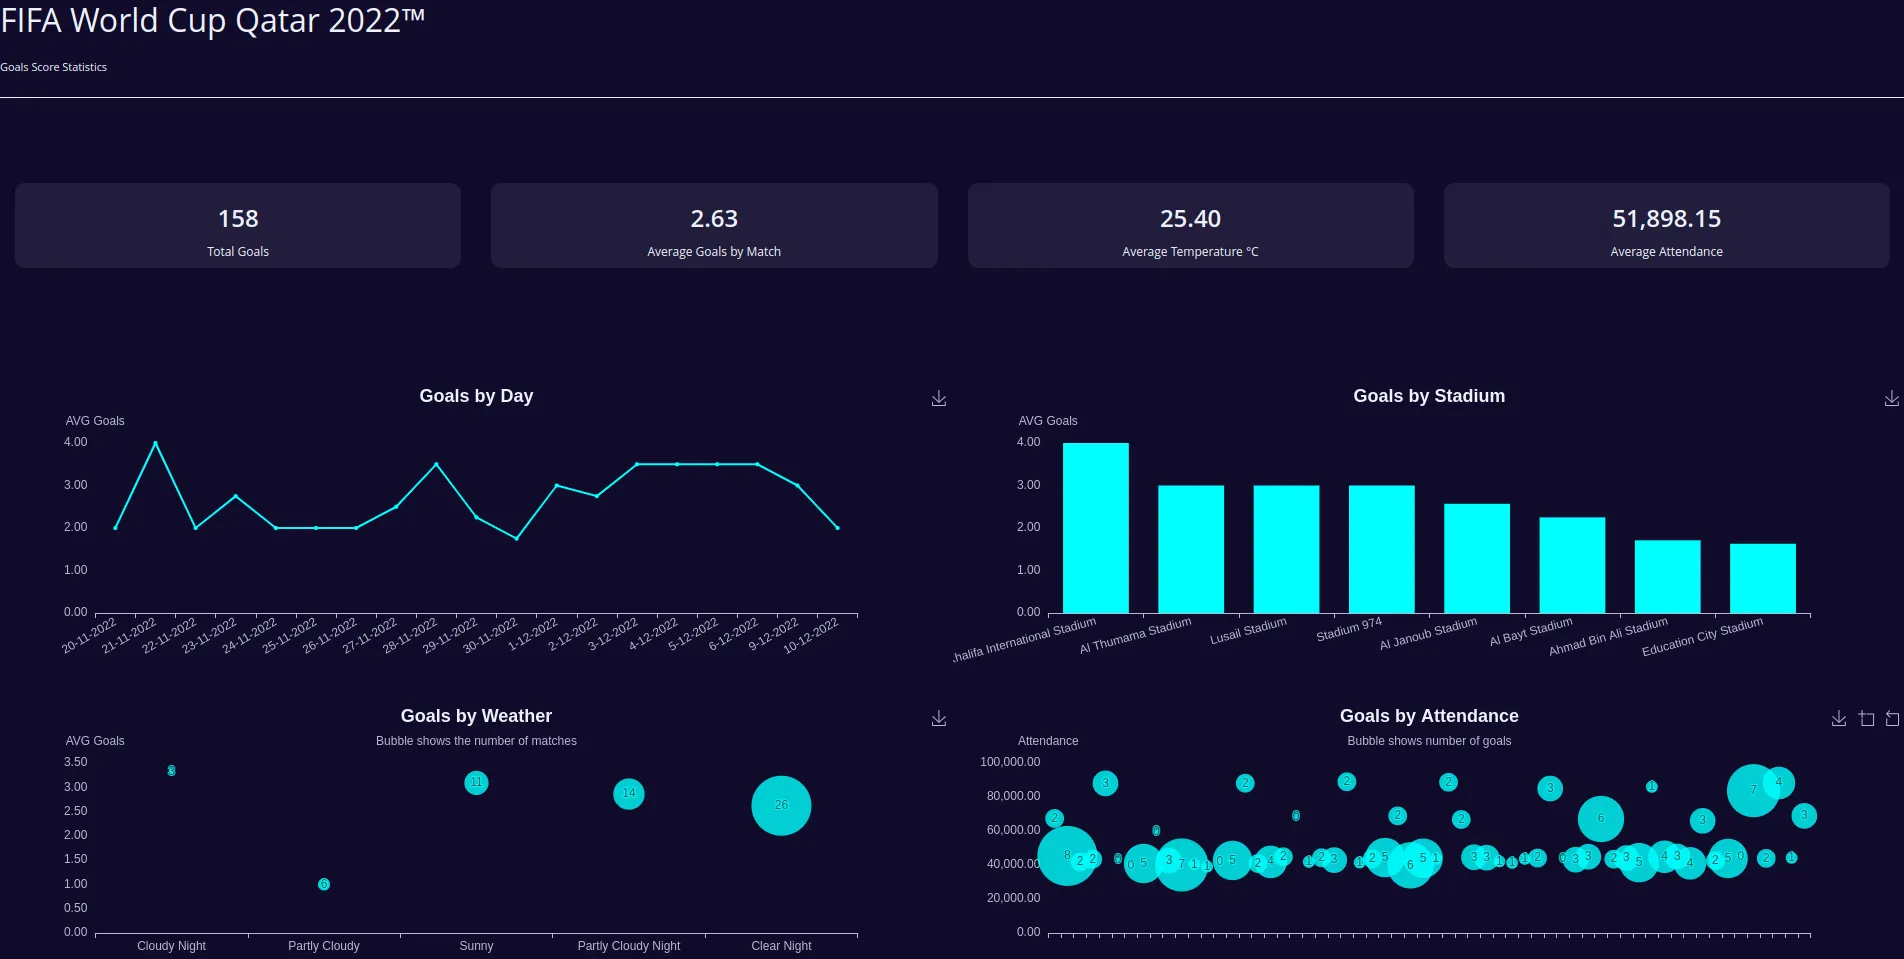
Task: Download the Goals by Day chart image
Action: (939, 399)
